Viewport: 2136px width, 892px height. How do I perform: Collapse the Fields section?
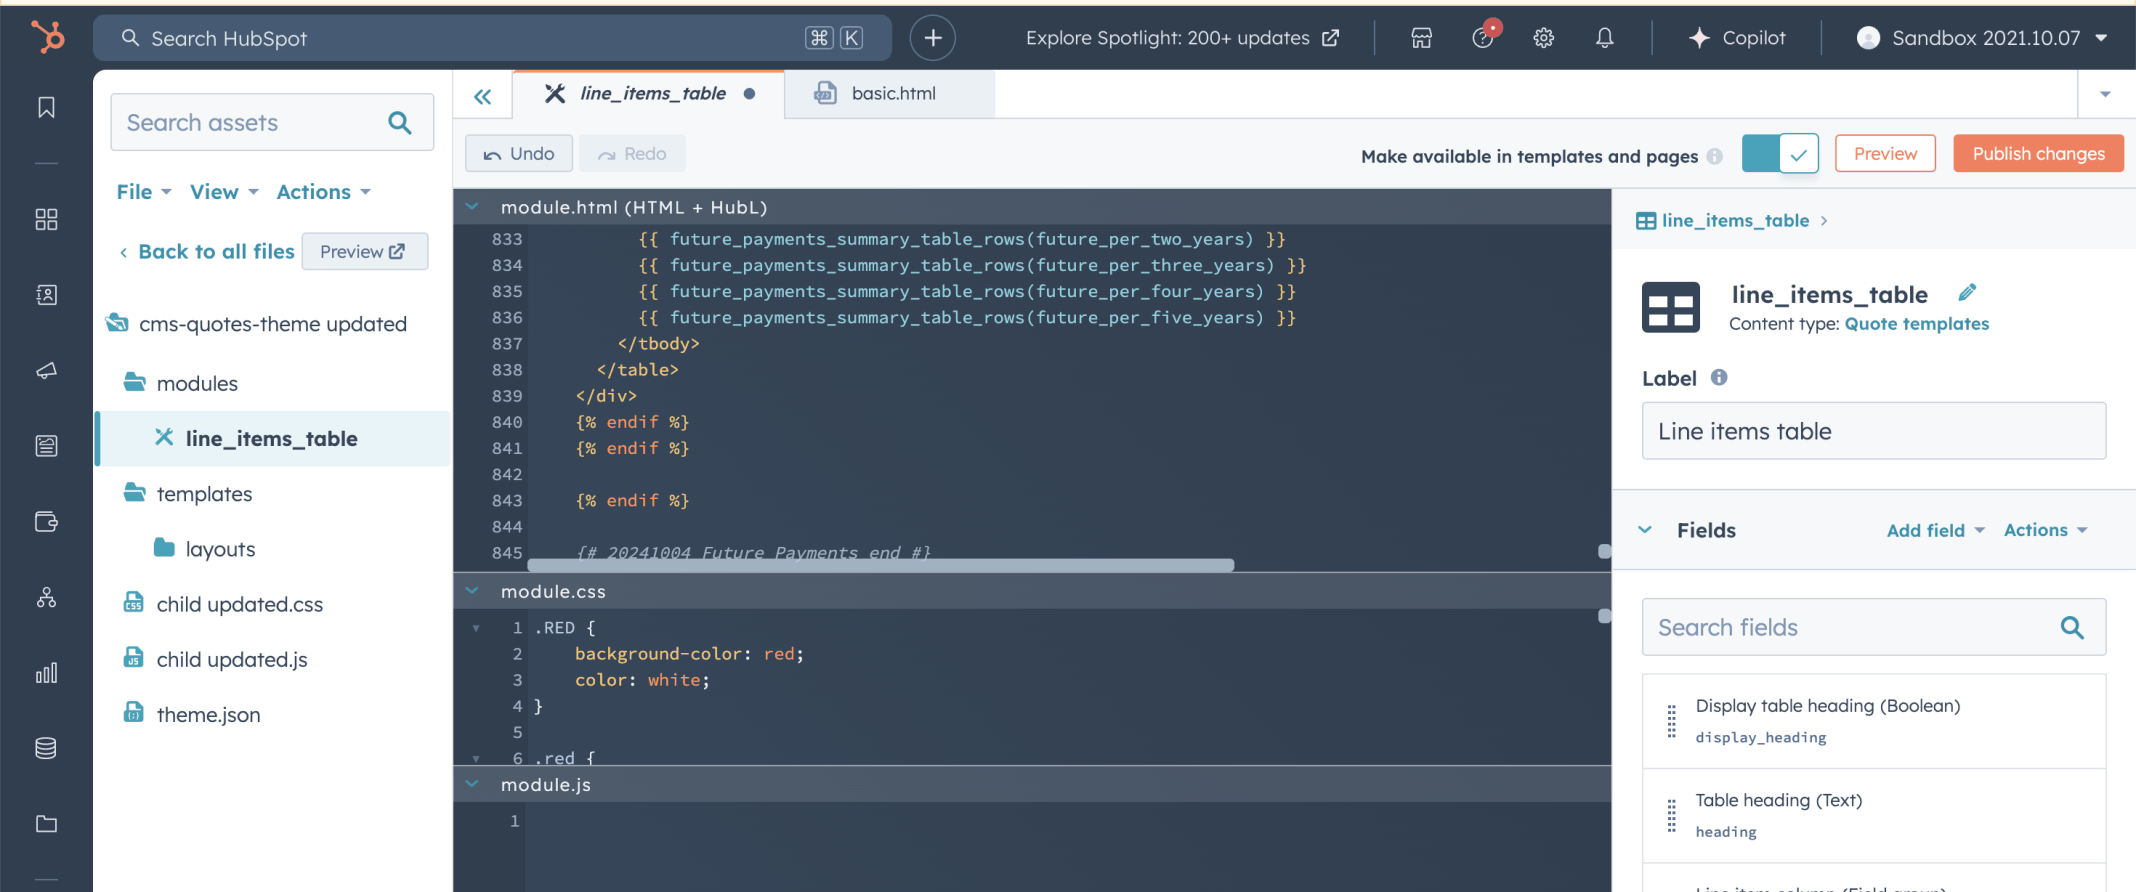click(1645, 530)
